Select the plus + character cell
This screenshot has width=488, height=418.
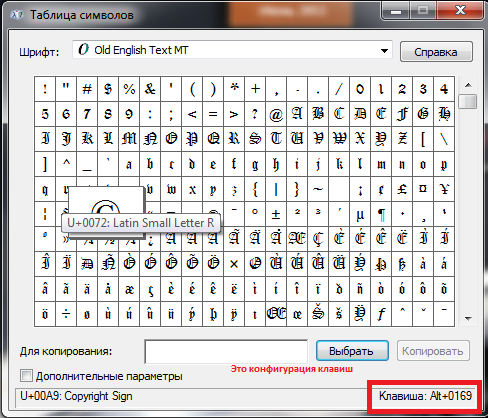pos(255,89)
